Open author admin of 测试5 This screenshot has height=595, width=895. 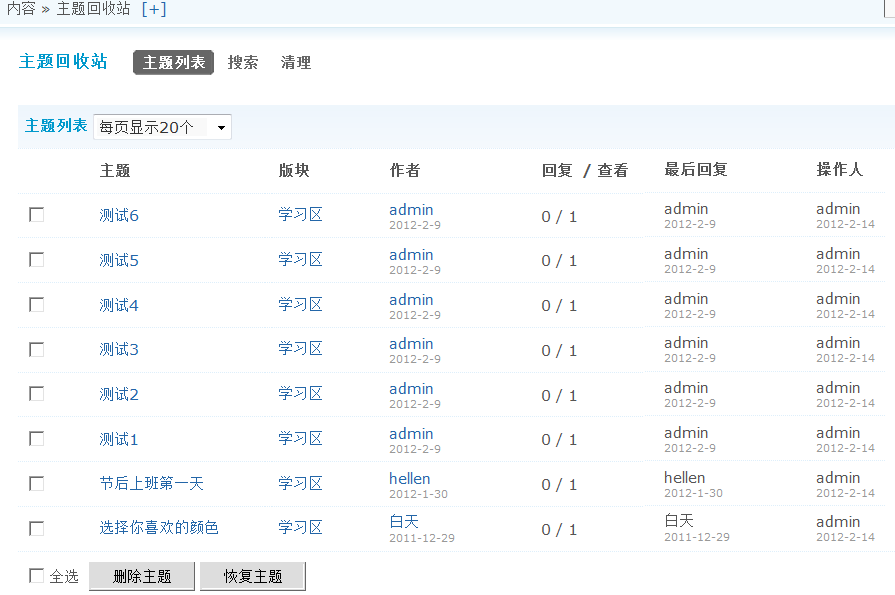pos(411,255)
